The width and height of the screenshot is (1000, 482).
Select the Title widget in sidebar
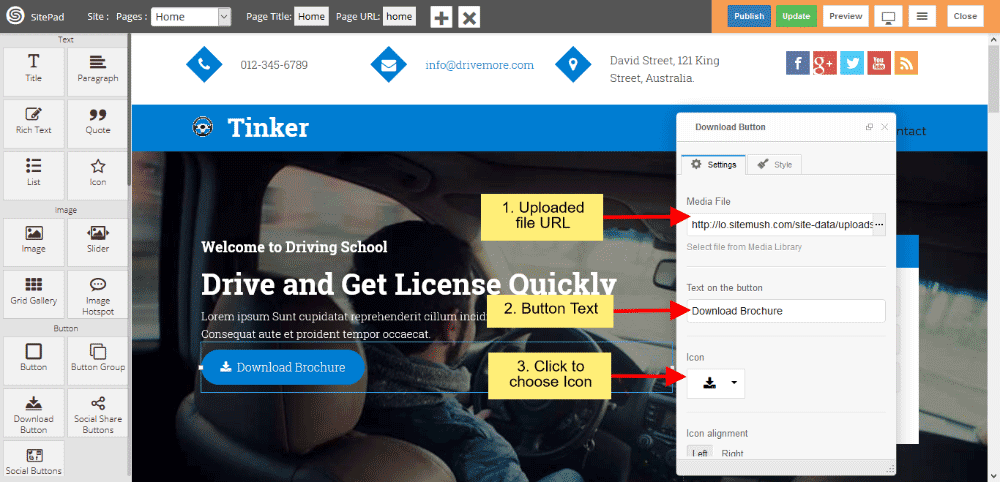34,68
